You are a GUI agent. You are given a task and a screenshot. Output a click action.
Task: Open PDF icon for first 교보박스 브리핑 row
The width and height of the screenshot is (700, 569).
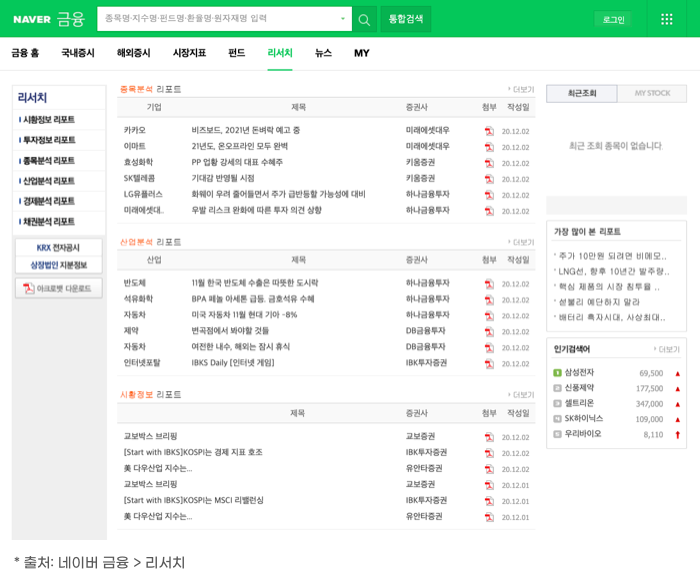(489, 437)
